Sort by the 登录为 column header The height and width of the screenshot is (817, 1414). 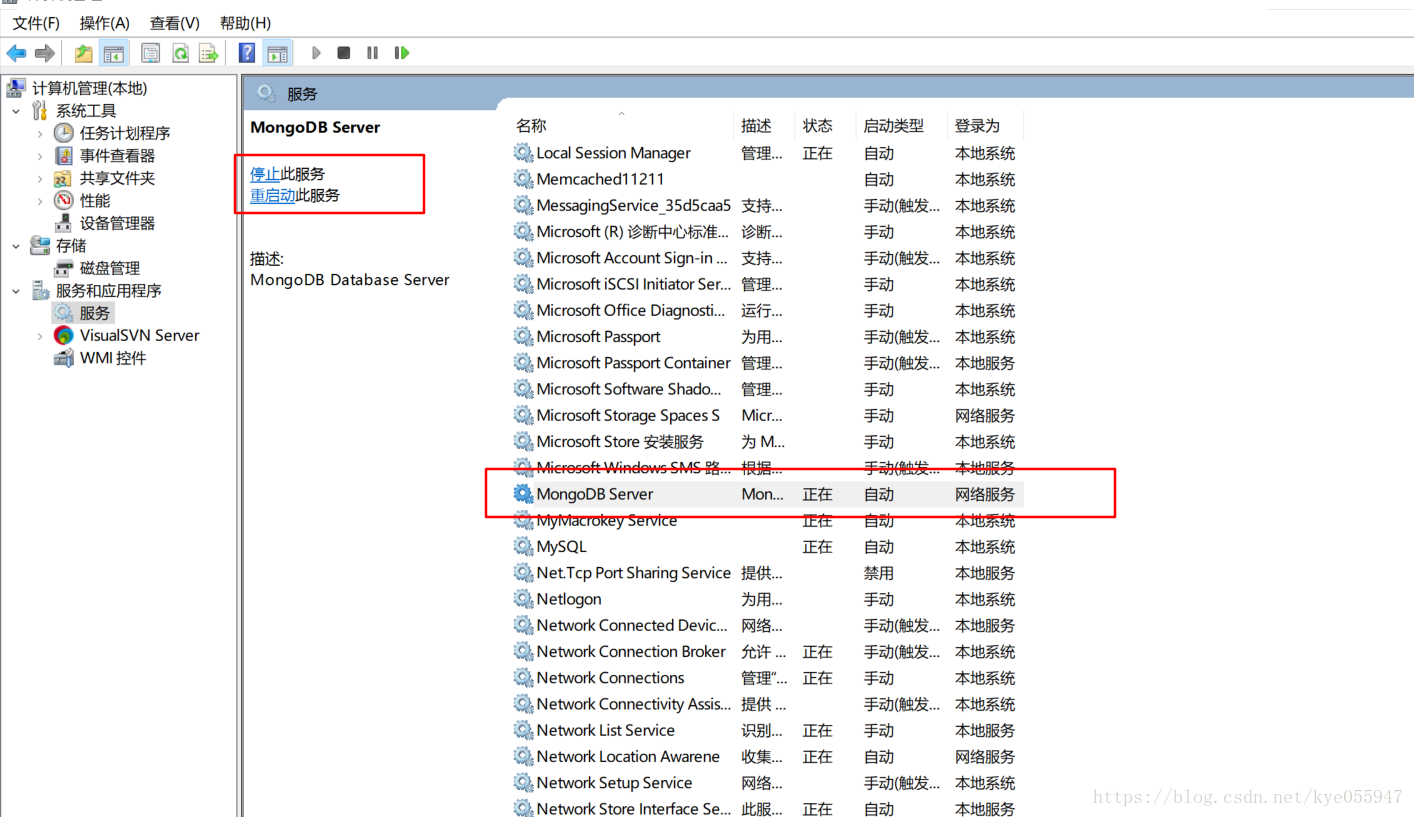coord(984,125)
